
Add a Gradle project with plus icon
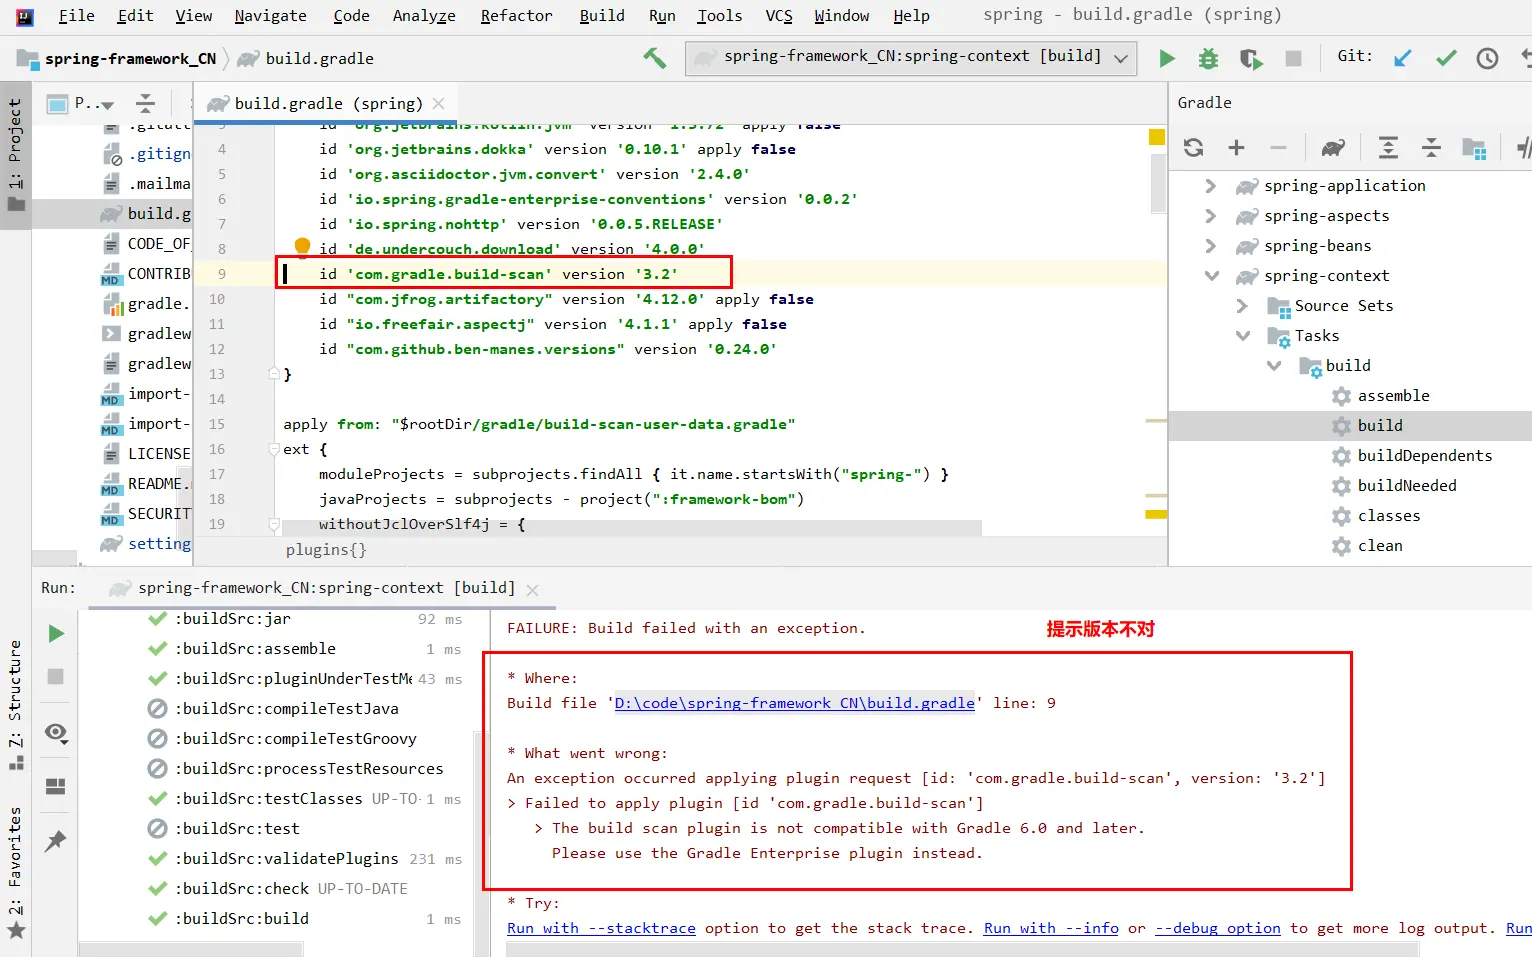(x=1236, y=148)
